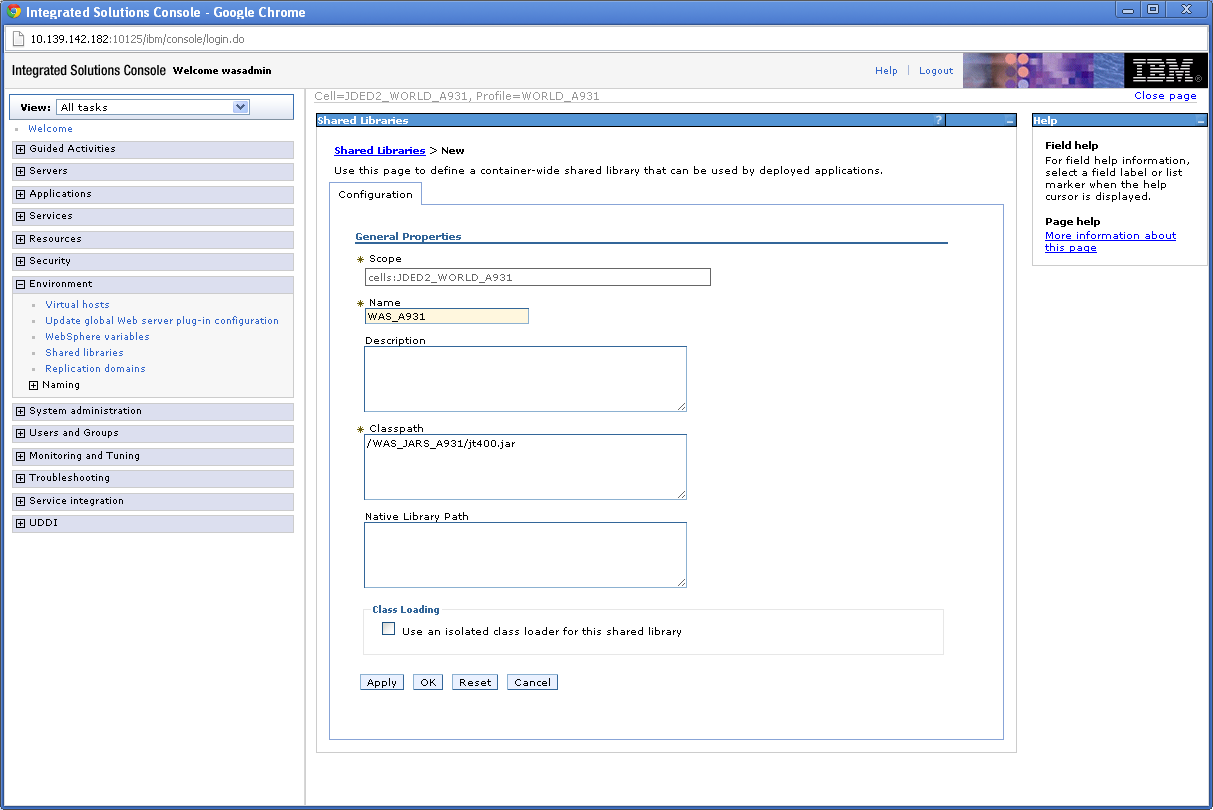
Task: Enable isolated class loader checkbox
Action: [389, 629]
